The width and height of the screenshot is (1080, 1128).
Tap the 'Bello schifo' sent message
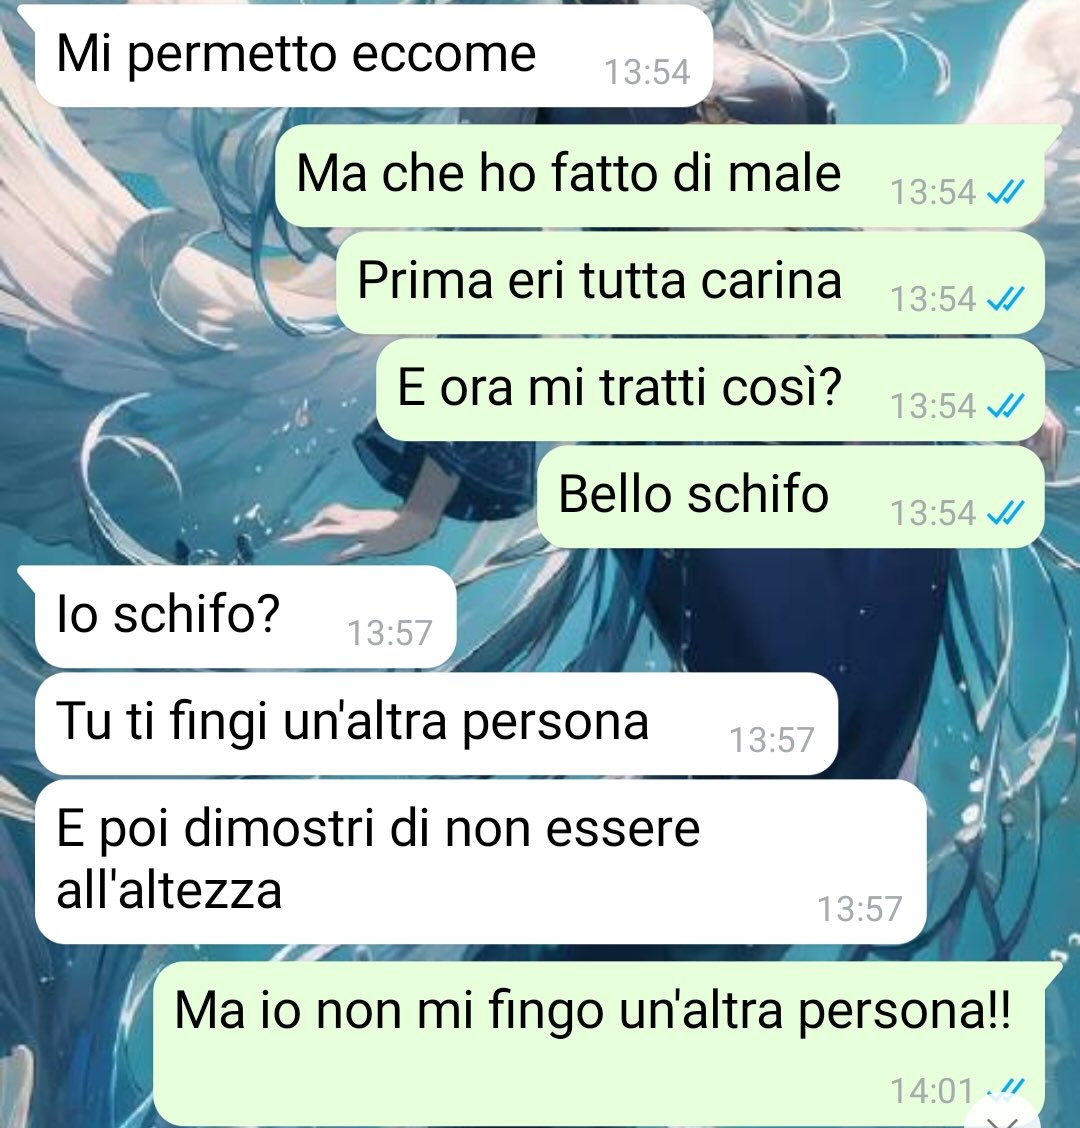[791, 496]
